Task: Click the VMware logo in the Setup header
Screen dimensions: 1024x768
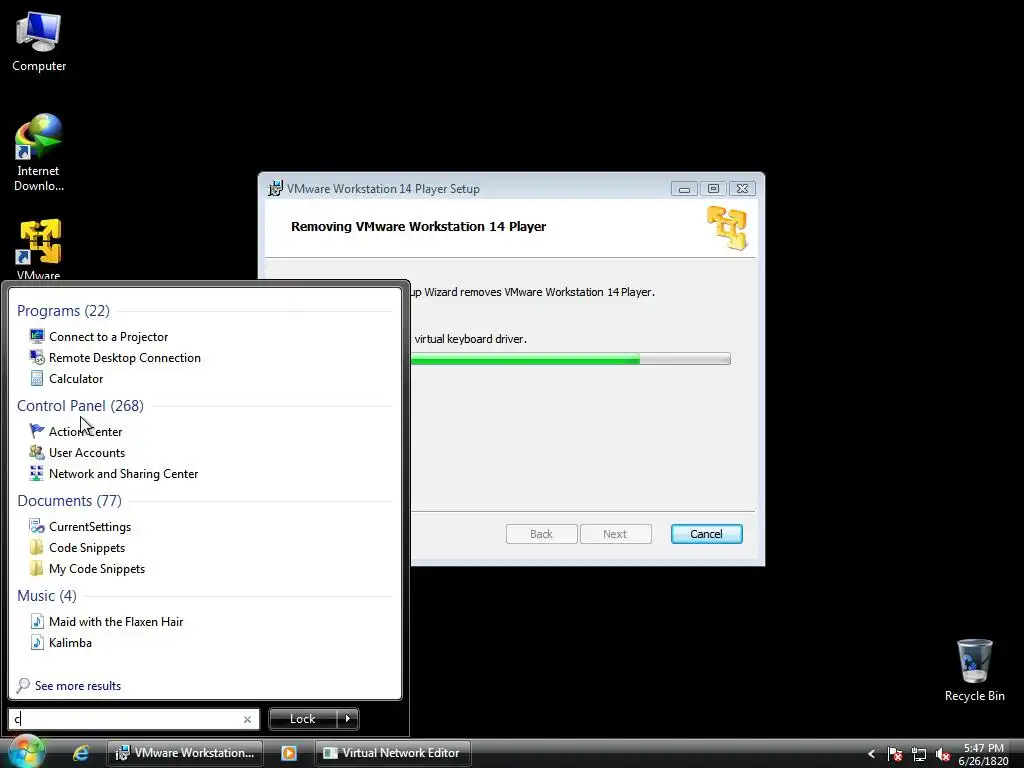Action: pyautogui.click(x=728, y=228)
